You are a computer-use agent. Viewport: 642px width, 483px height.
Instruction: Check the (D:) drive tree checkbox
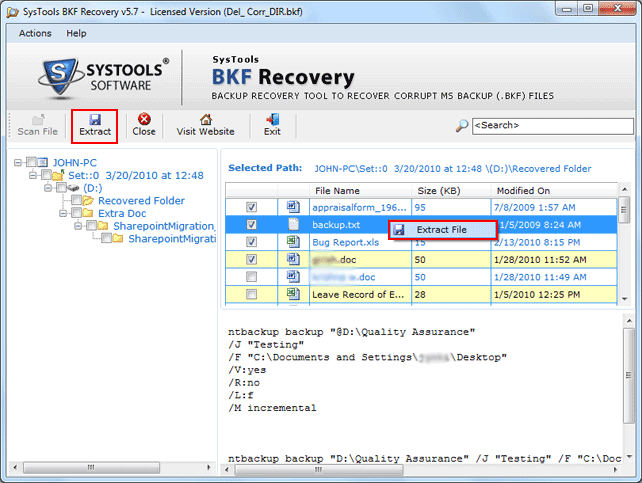tap(61, 187)
